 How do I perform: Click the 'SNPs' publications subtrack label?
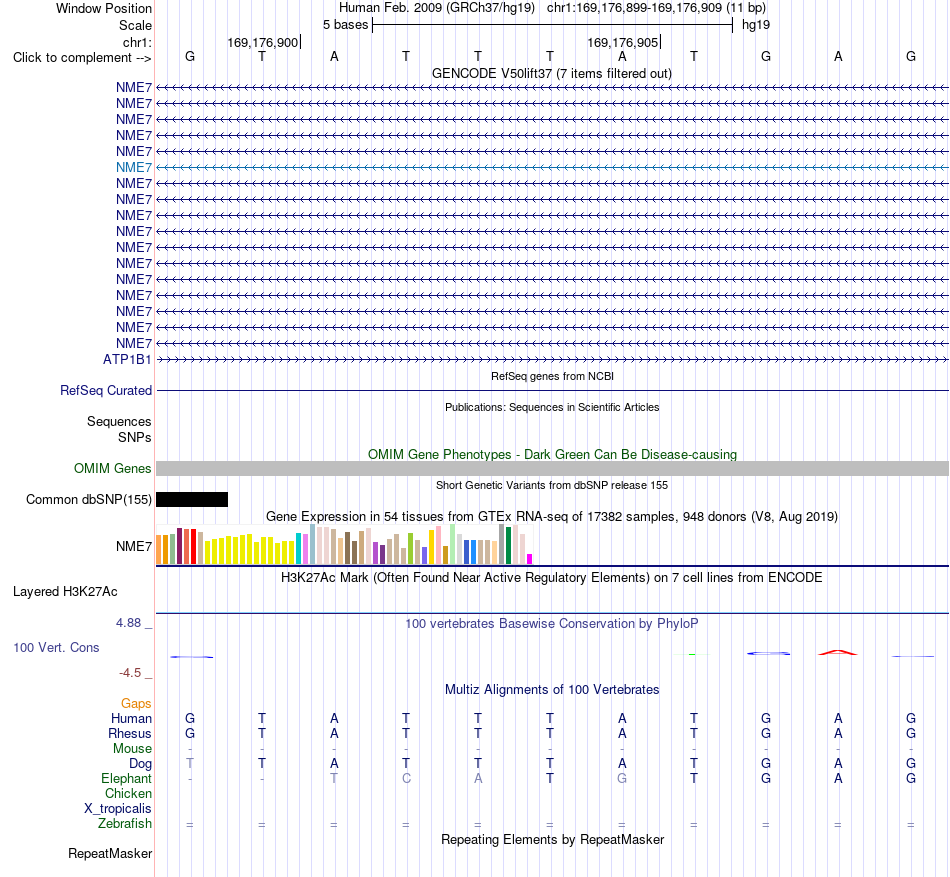pos(135,437)
